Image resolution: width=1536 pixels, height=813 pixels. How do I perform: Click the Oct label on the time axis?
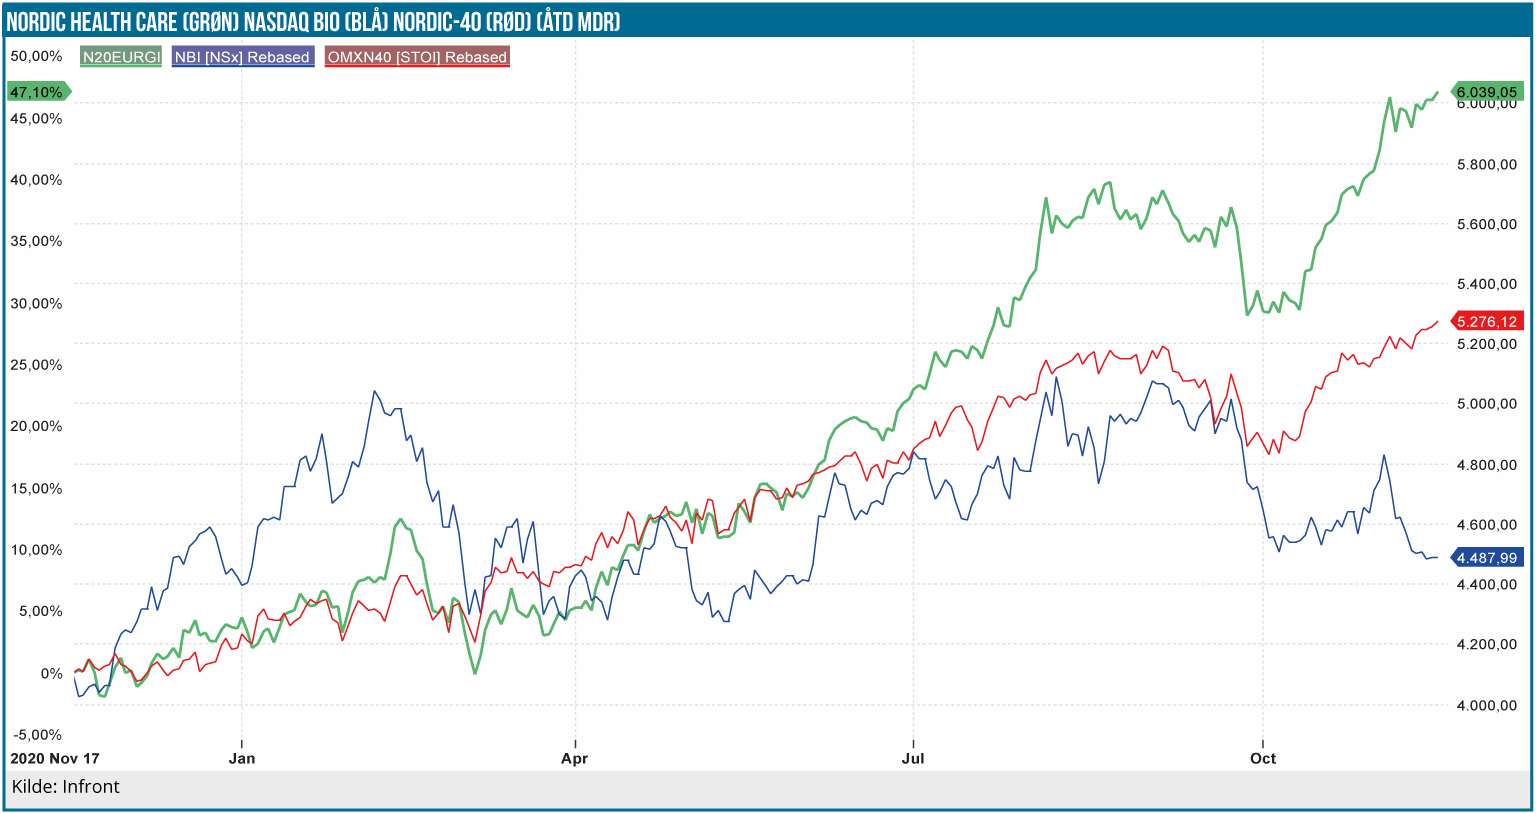tap(1263, 758)
